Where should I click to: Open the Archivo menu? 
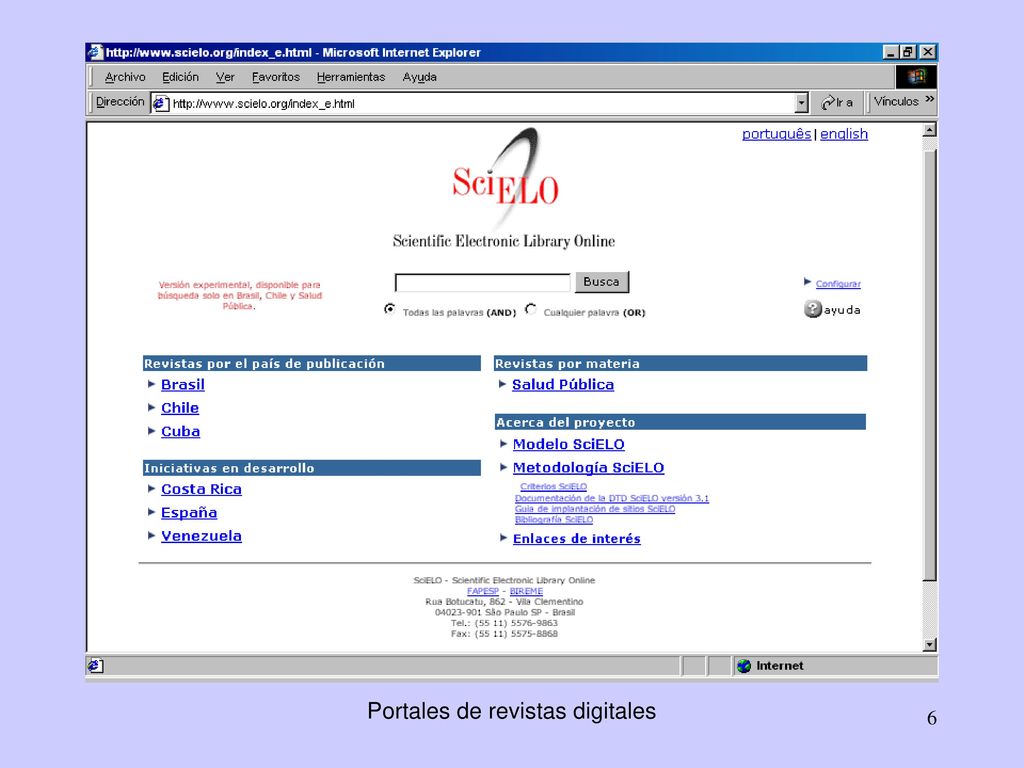[x=125, y=77]
